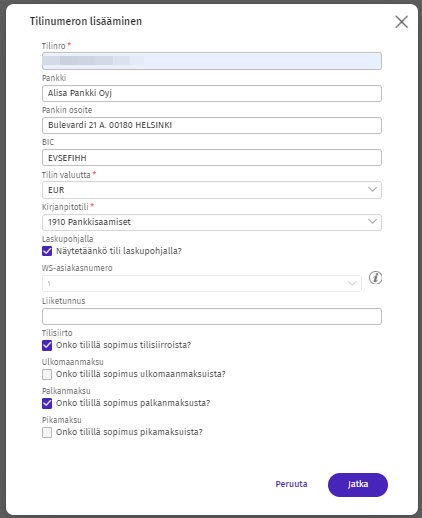Viewport: 422px width, 518px height.
Task: Focus the Tilinro input field
Action: pos(212,61)
